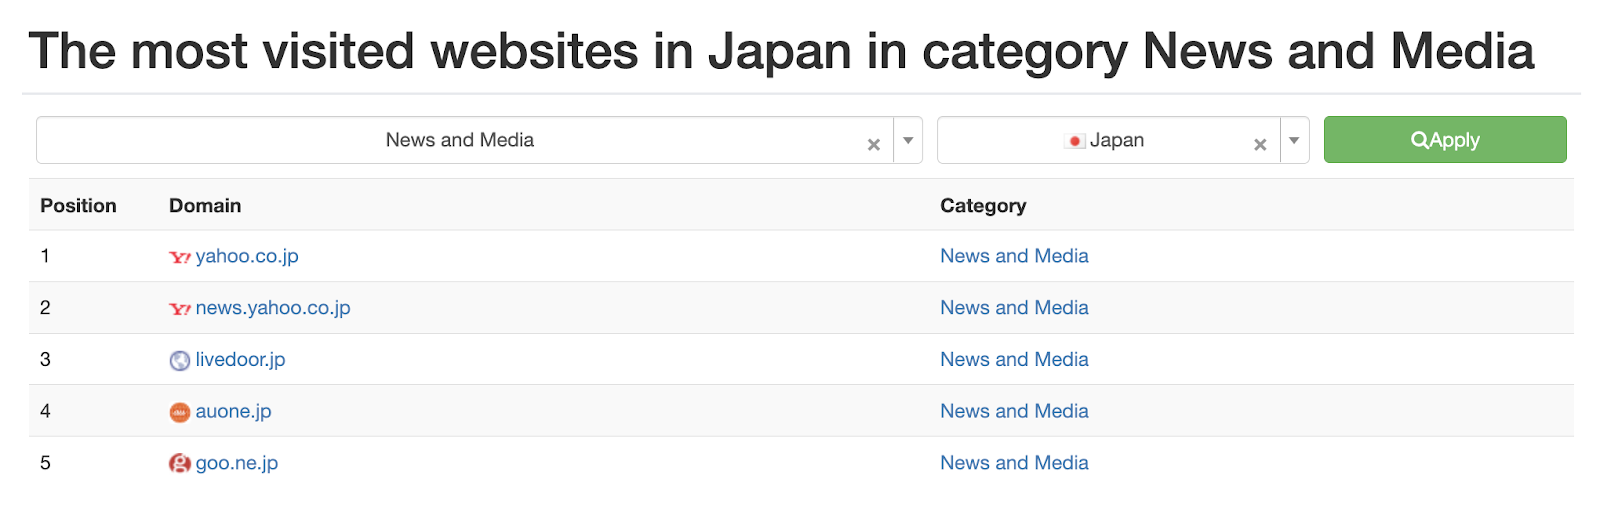Click News and Media category in livedoor.jp row

1014,360
